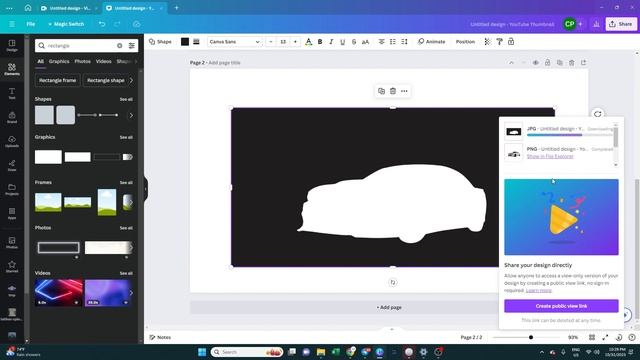The height and width of the screenshot is (360, 640).
Task: Click the Rectangle frame suggestion chip
Action: tap(58, 80)
